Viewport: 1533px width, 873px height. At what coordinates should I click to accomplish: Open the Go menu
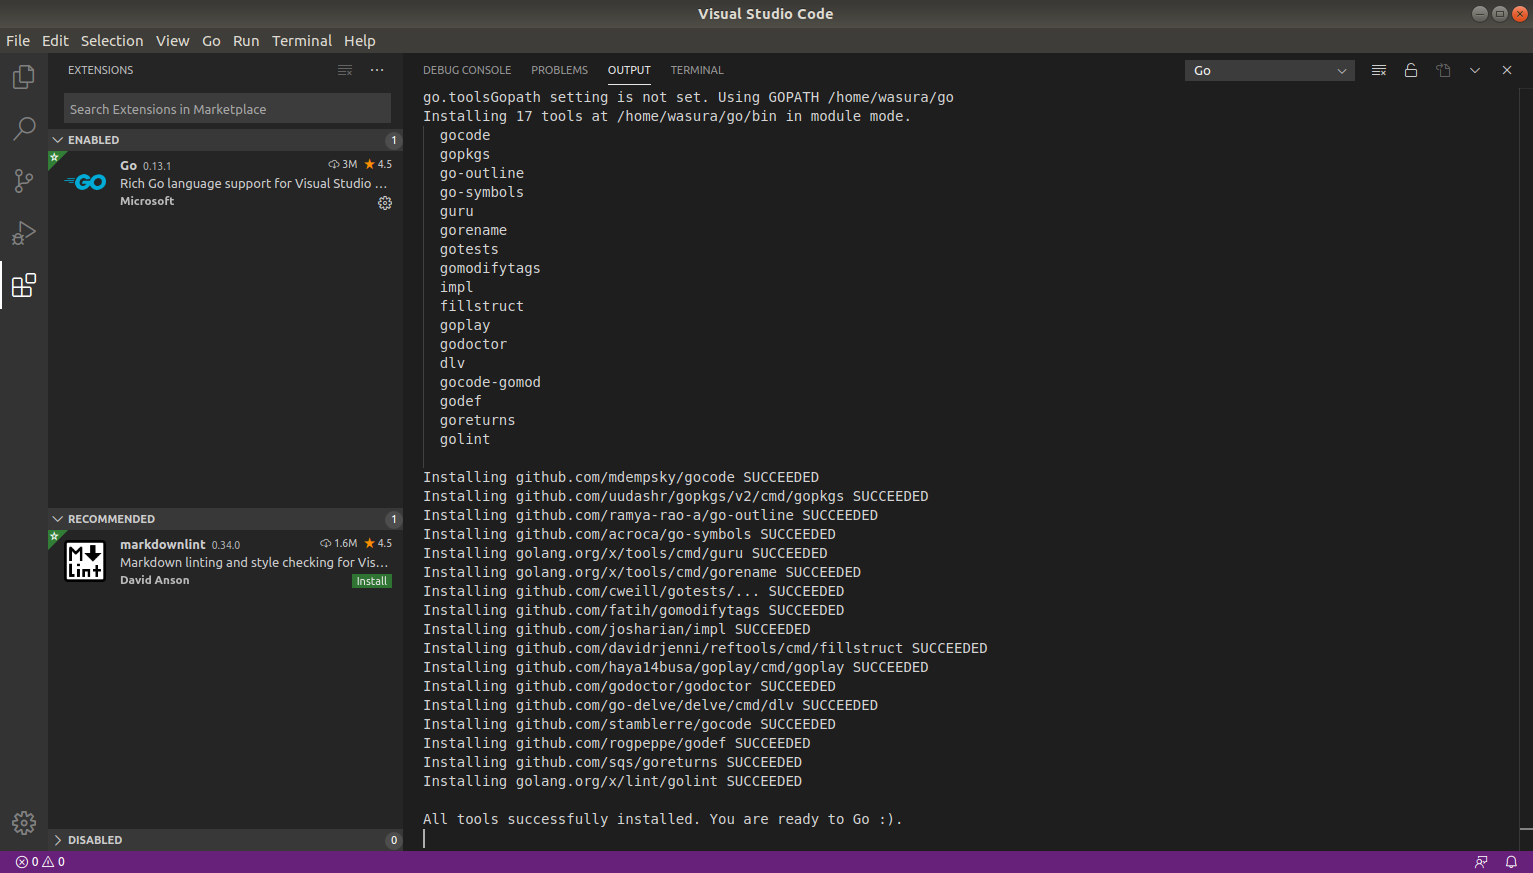coord(211,41)
